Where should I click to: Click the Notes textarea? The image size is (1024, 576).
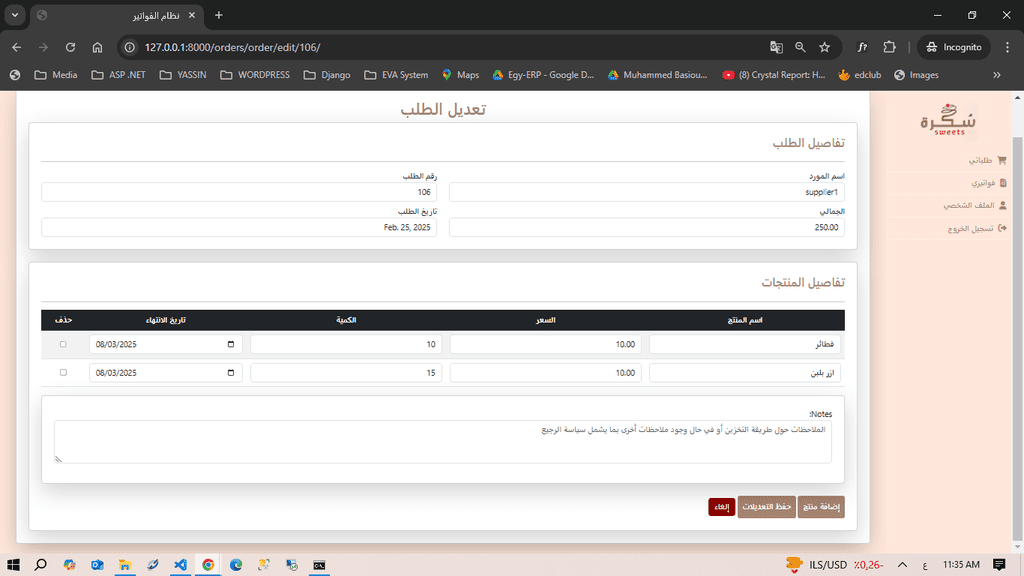pos(443,441)
